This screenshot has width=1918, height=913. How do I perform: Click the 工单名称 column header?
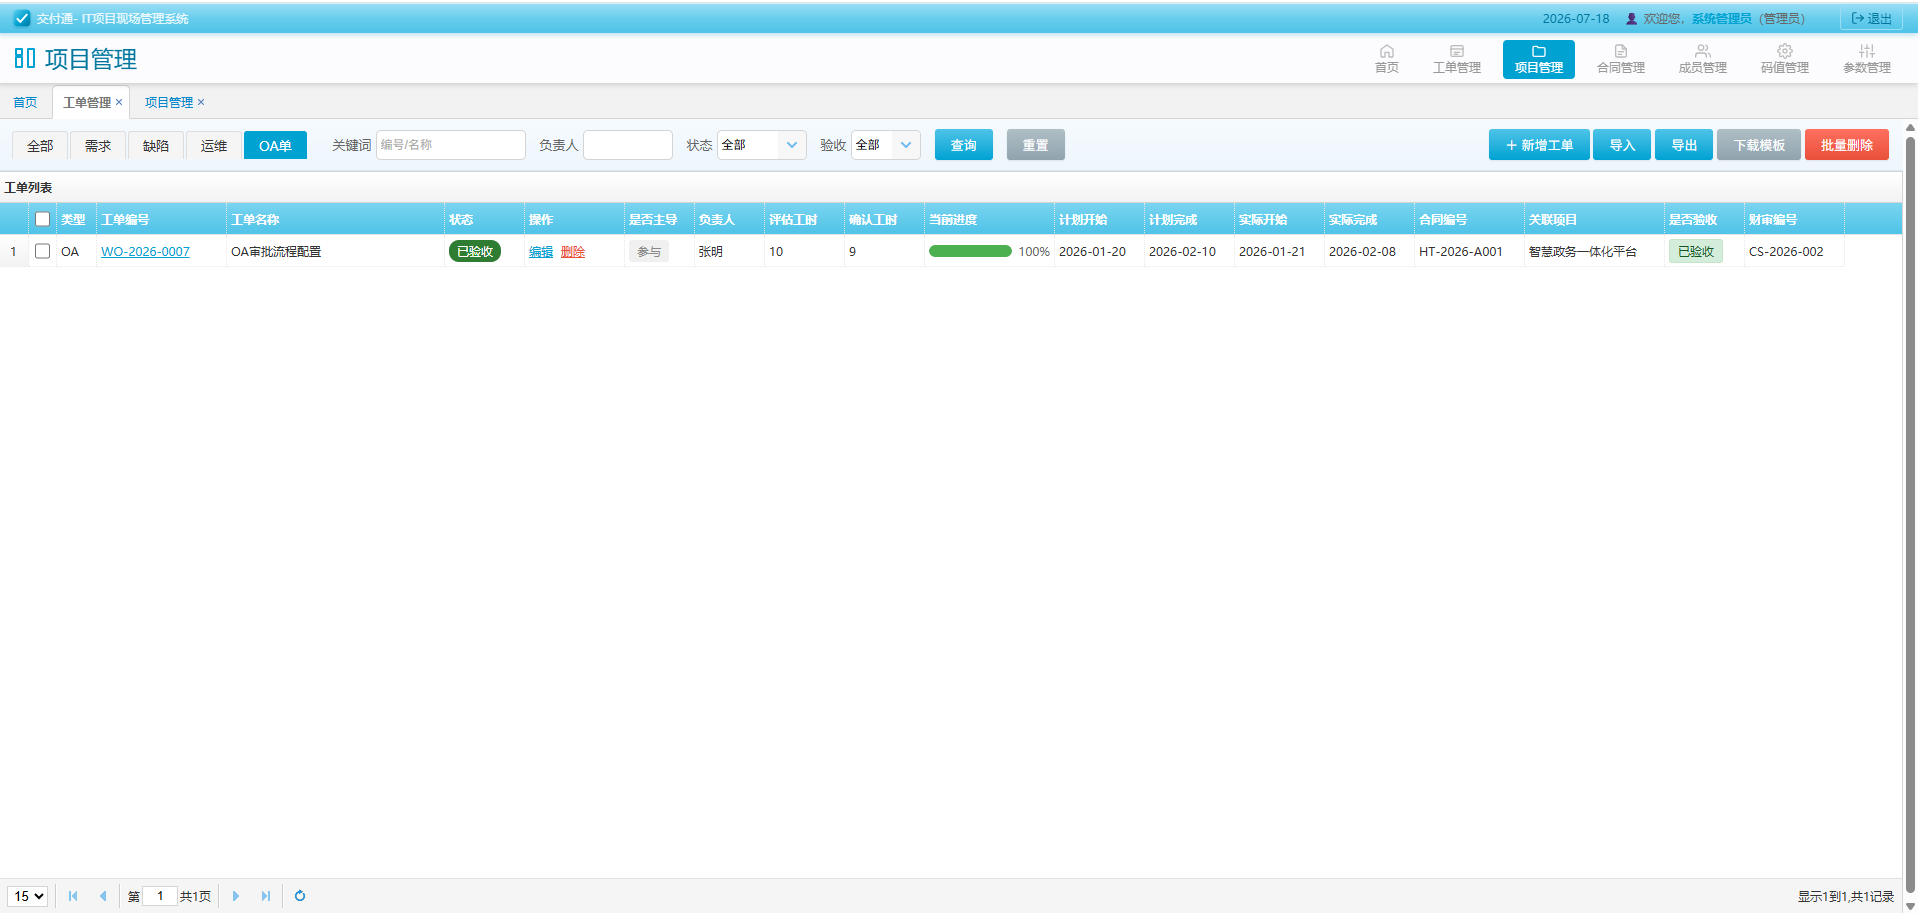[x=335, y=219]
